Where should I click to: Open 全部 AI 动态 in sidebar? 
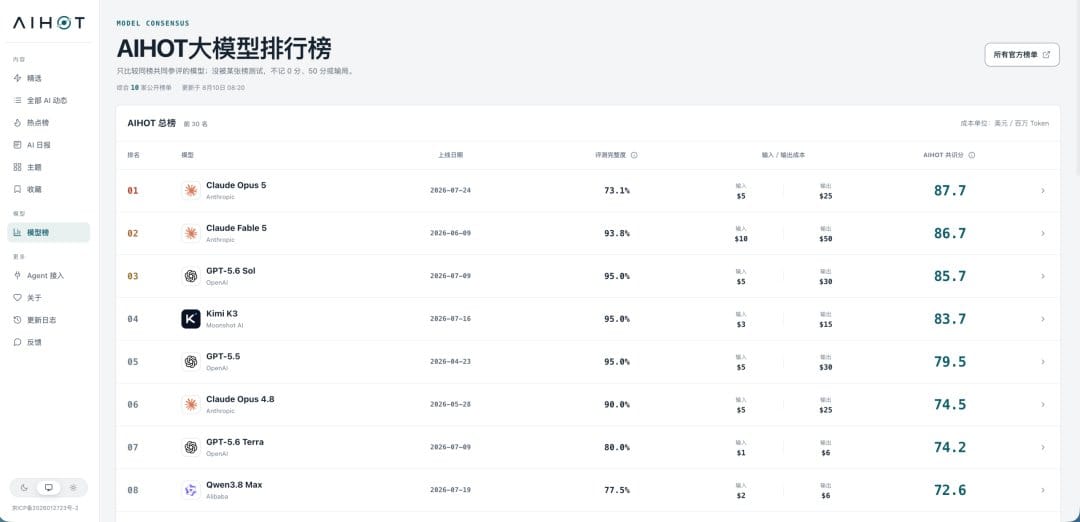(x=48, y=101)
